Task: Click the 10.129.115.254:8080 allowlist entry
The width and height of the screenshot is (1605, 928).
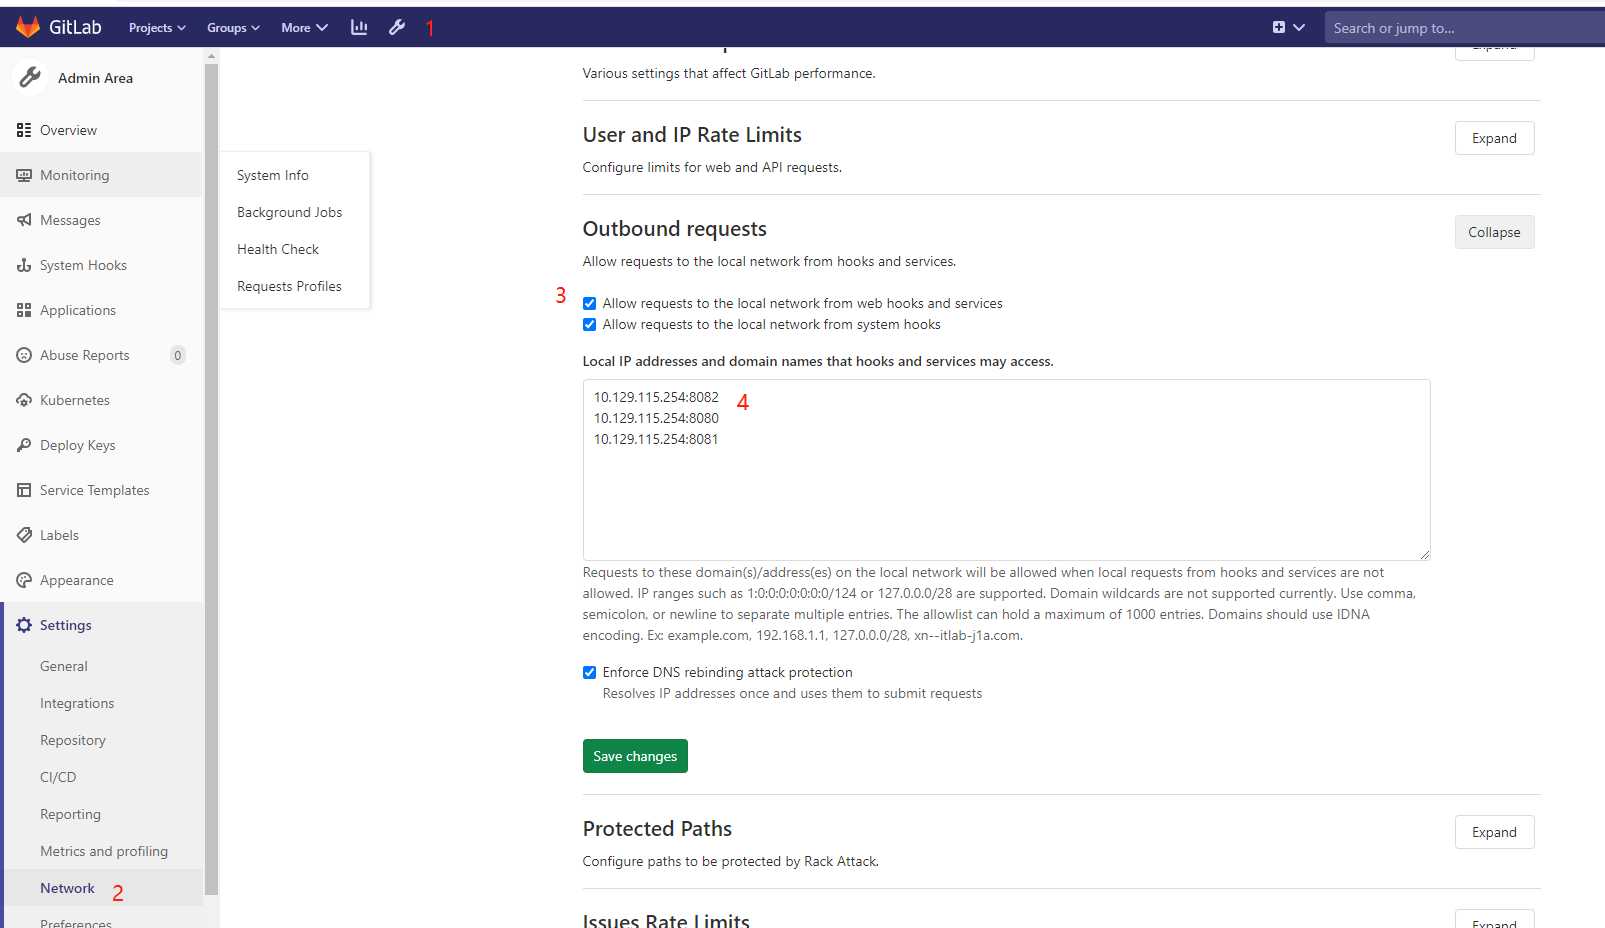Action: click(656, 418)
